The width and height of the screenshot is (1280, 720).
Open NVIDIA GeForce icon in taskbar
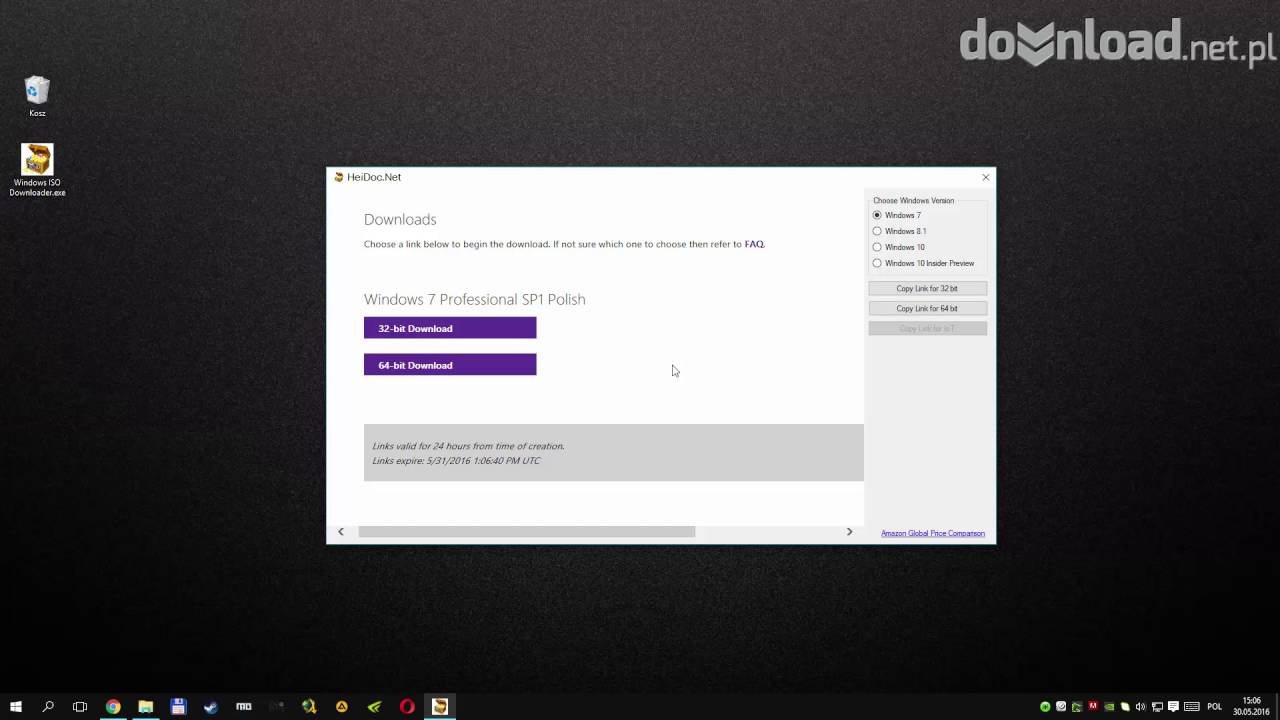(x=374, y=707)
